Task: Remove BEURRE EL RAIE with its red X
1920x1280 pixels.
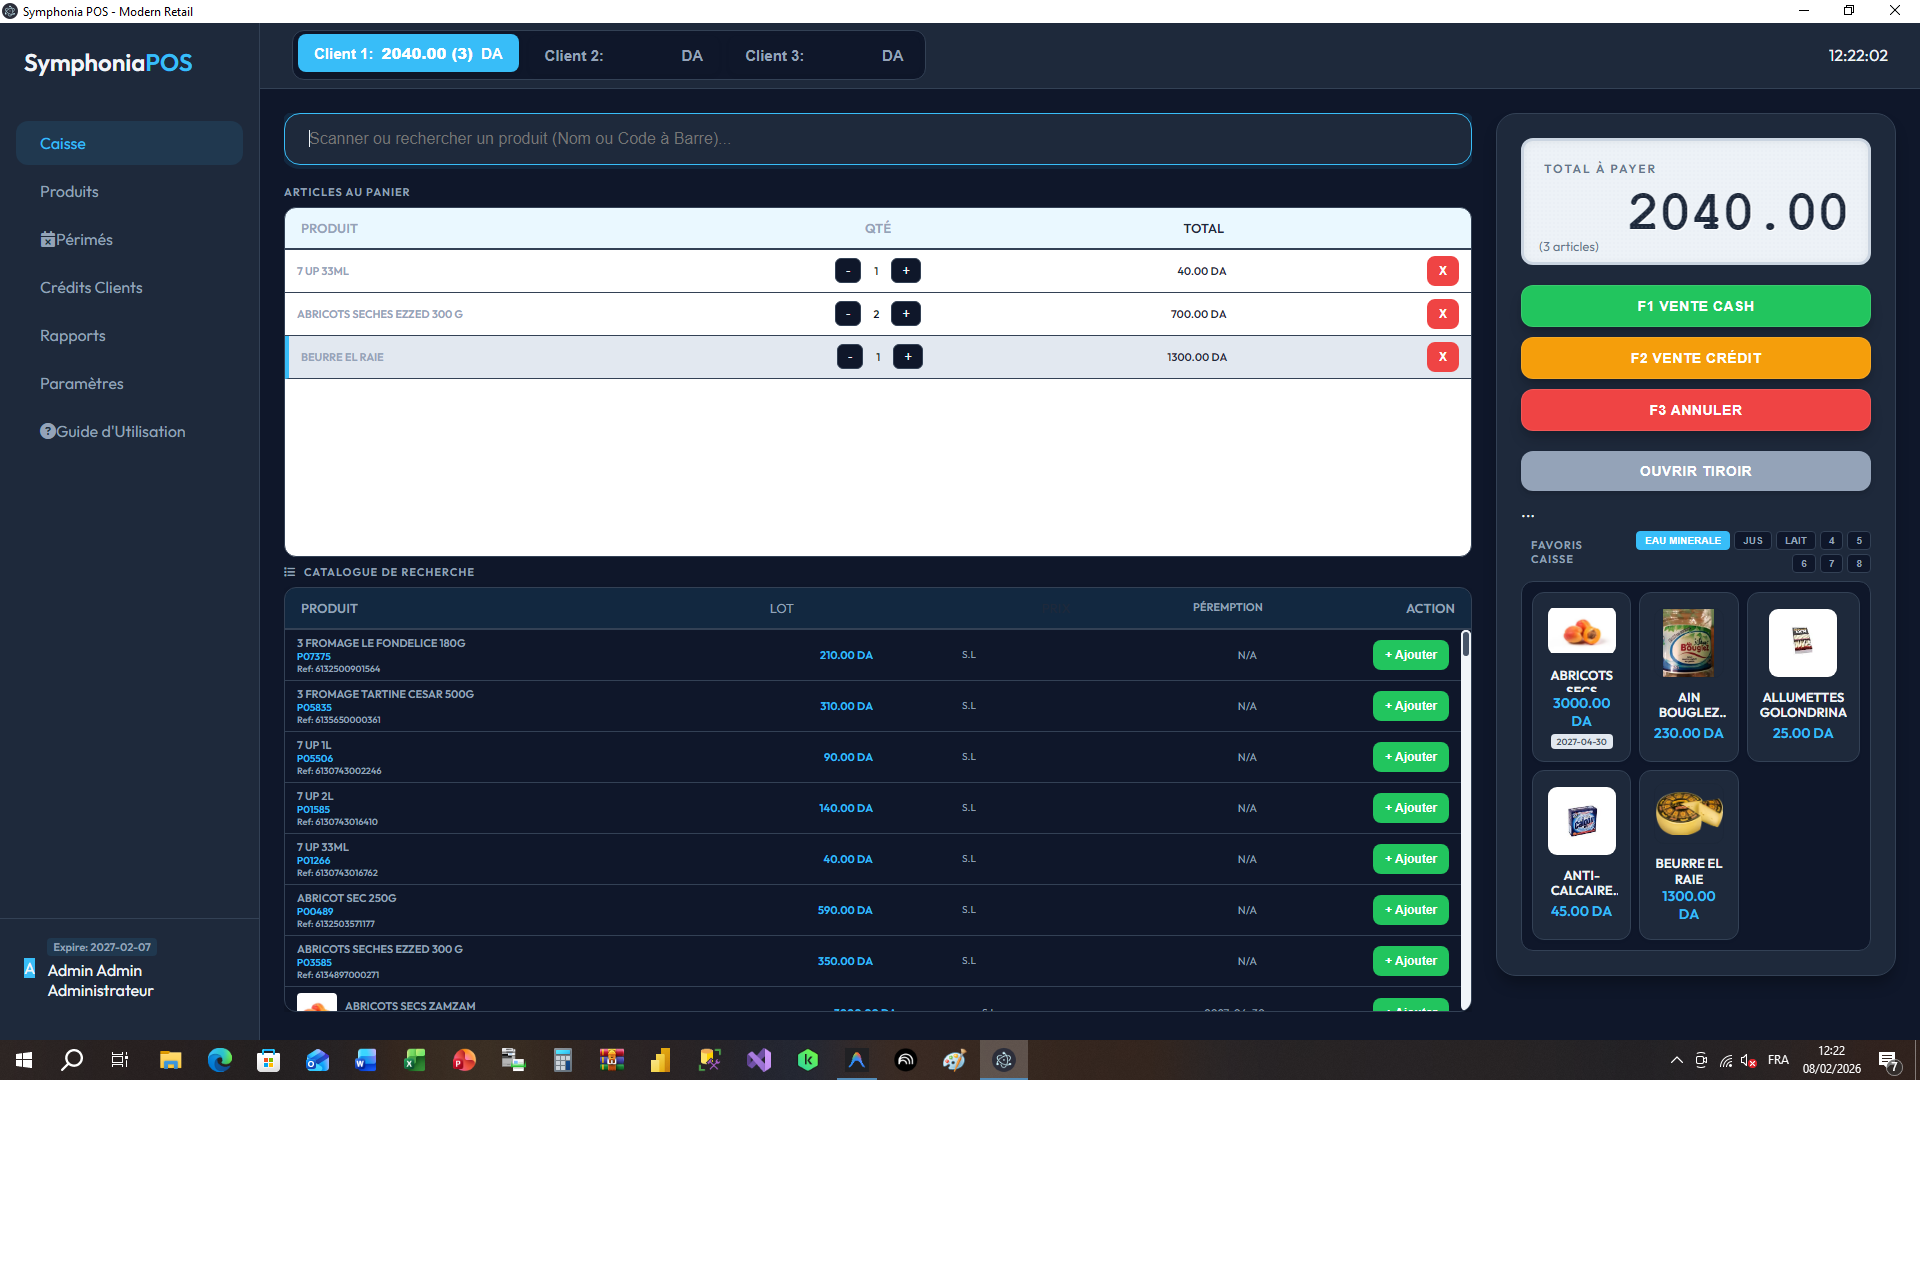Action: (1442, 356)
